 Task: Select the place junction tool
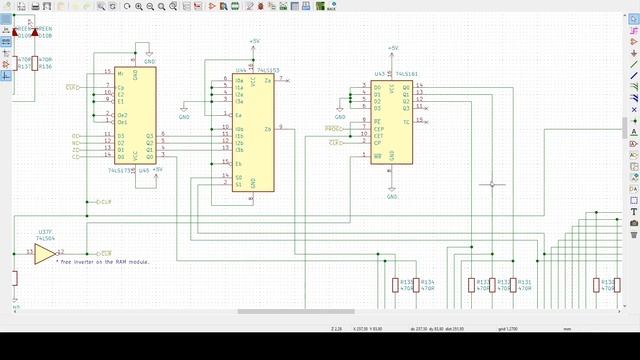[634, 121]
